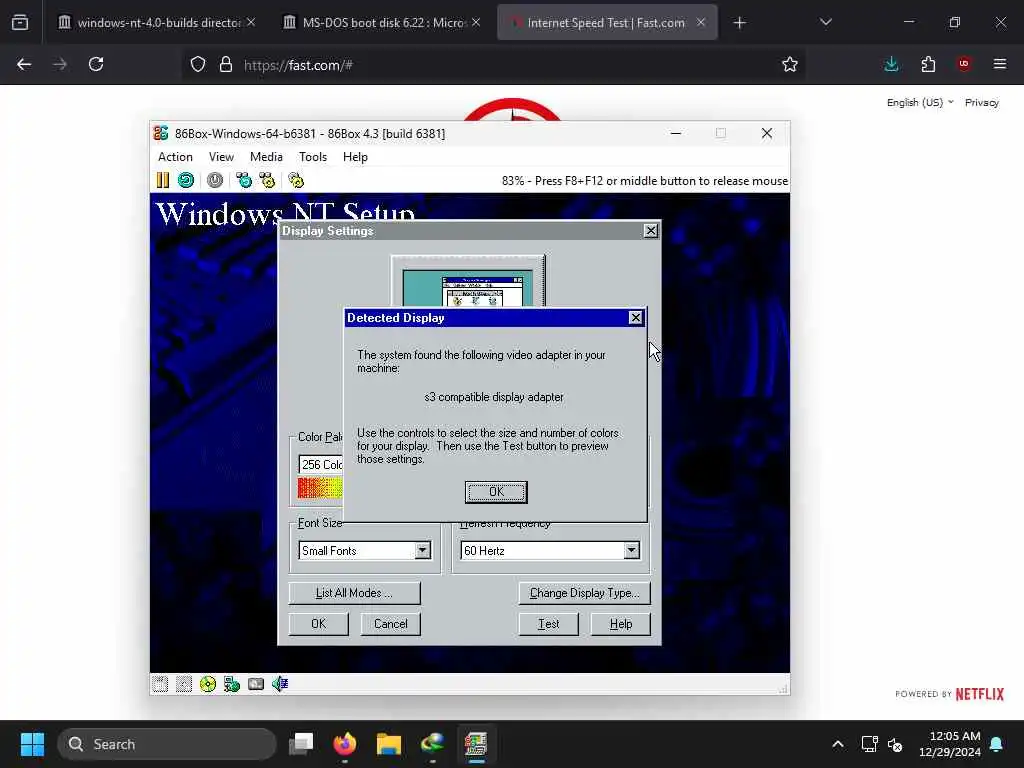The image size is (1024, 768).
Task: Click the uBlock Origin extension icon
Action: pos(964,64)
